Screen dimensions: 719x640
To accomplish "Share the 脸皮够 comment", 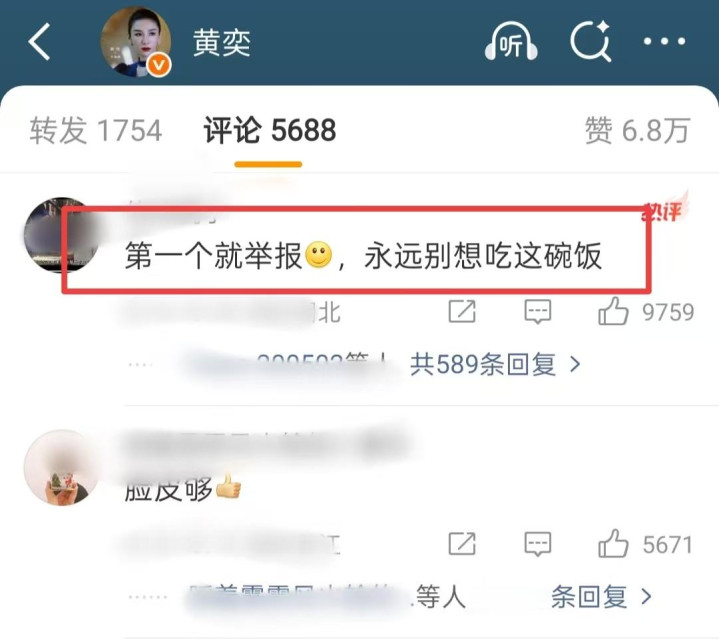I will [462, 544].
